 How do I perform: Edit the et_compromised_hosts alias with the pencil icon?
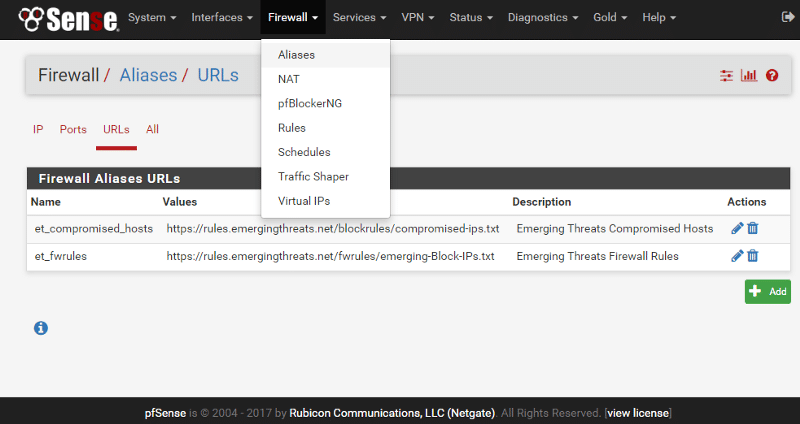[x=737, y=228]
